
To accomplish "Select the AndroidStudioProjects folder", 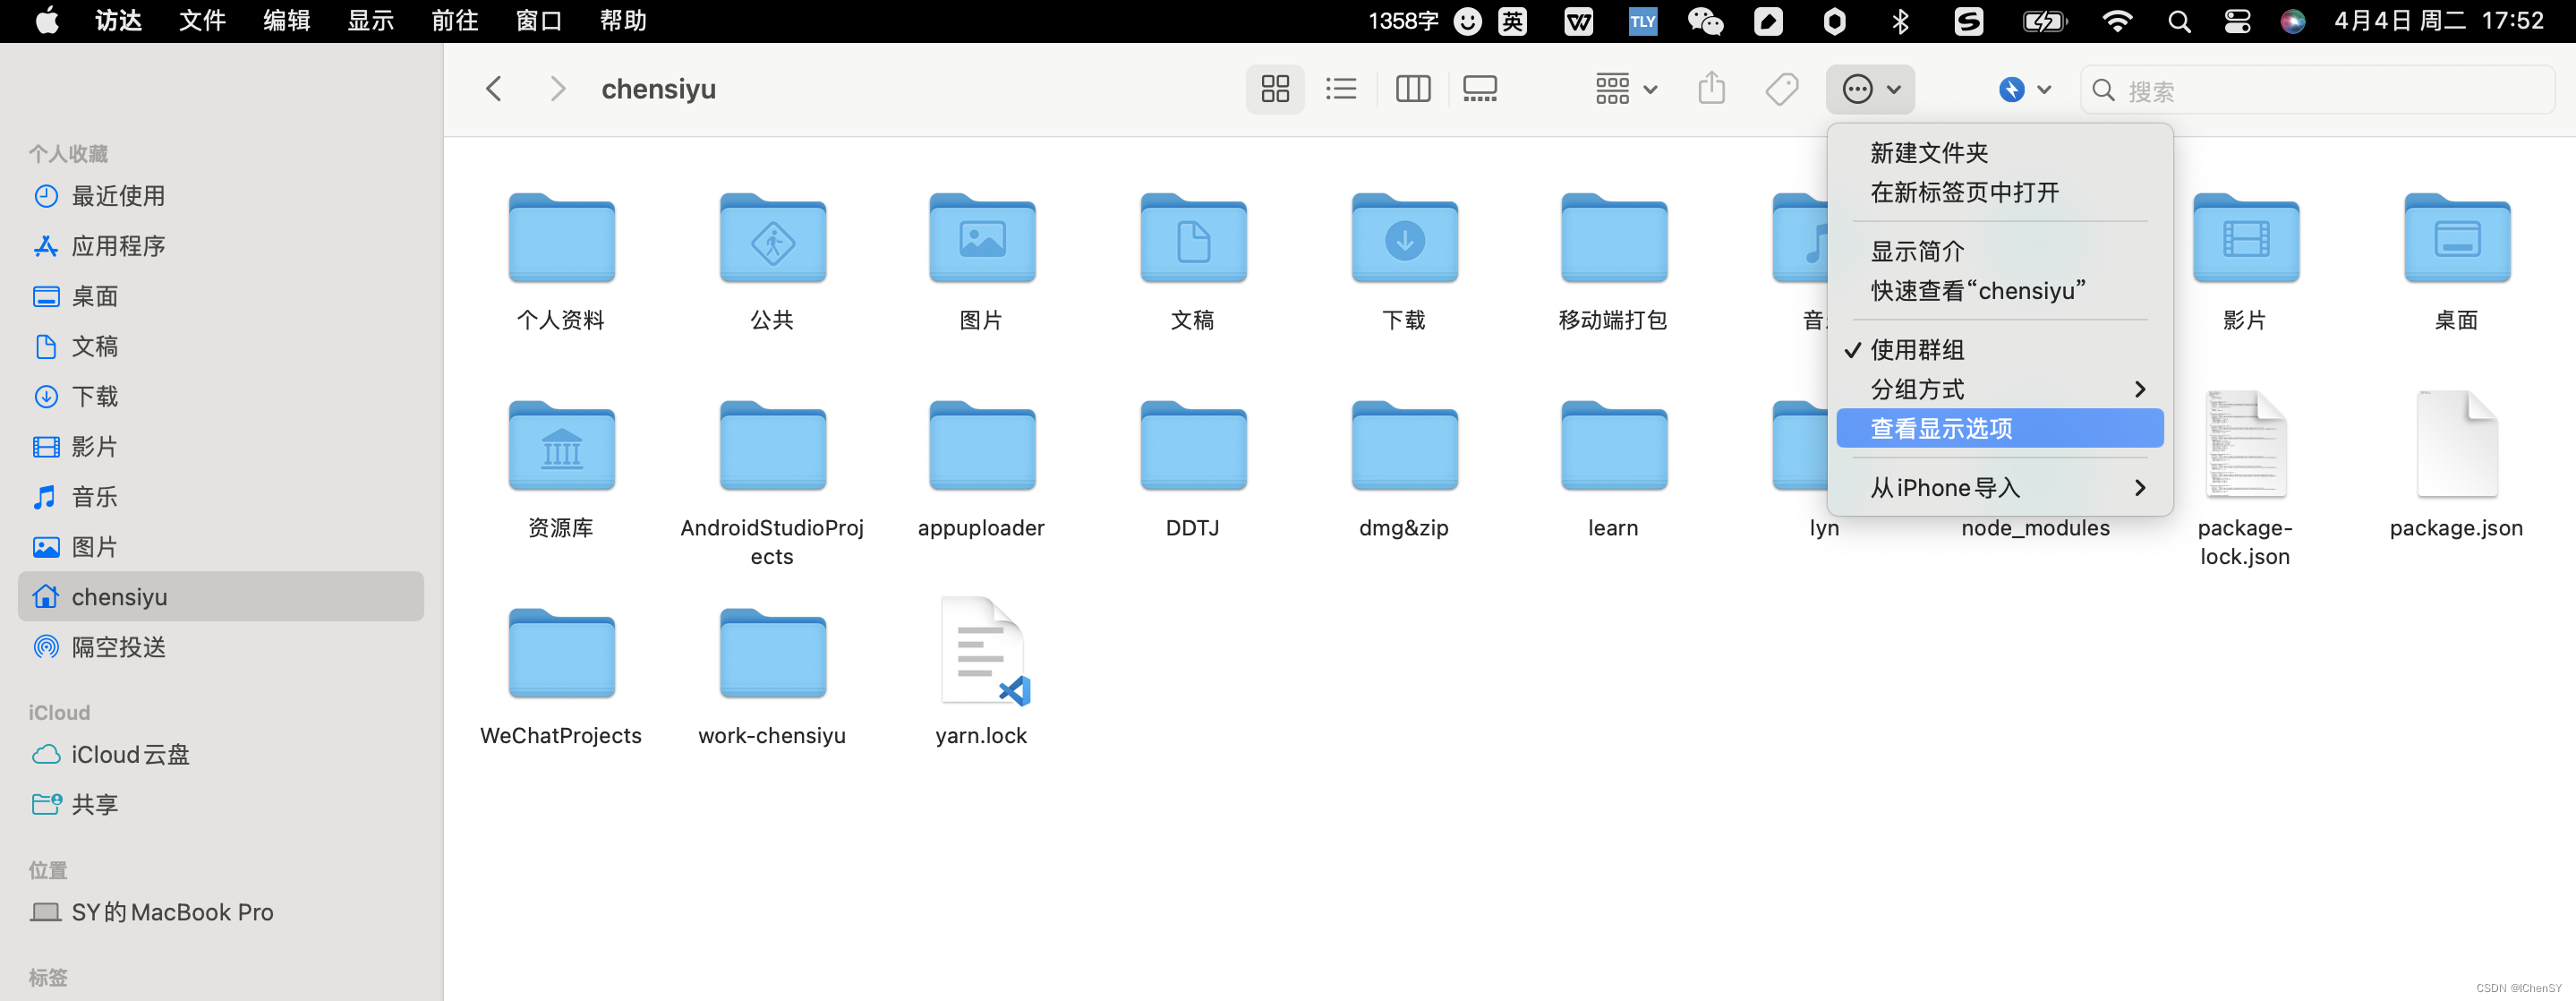I will tap(772, 446).
